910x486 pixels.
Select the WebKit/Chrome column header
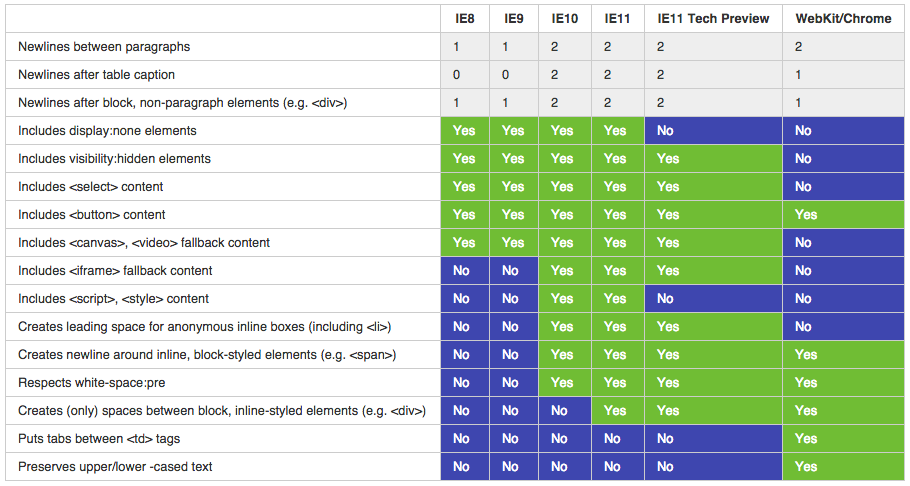(843, 19)
